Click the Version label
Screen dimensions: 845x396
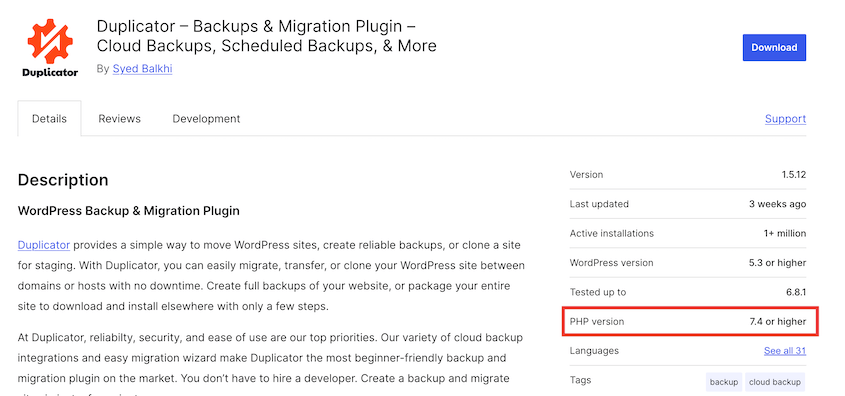pos(586,175)
